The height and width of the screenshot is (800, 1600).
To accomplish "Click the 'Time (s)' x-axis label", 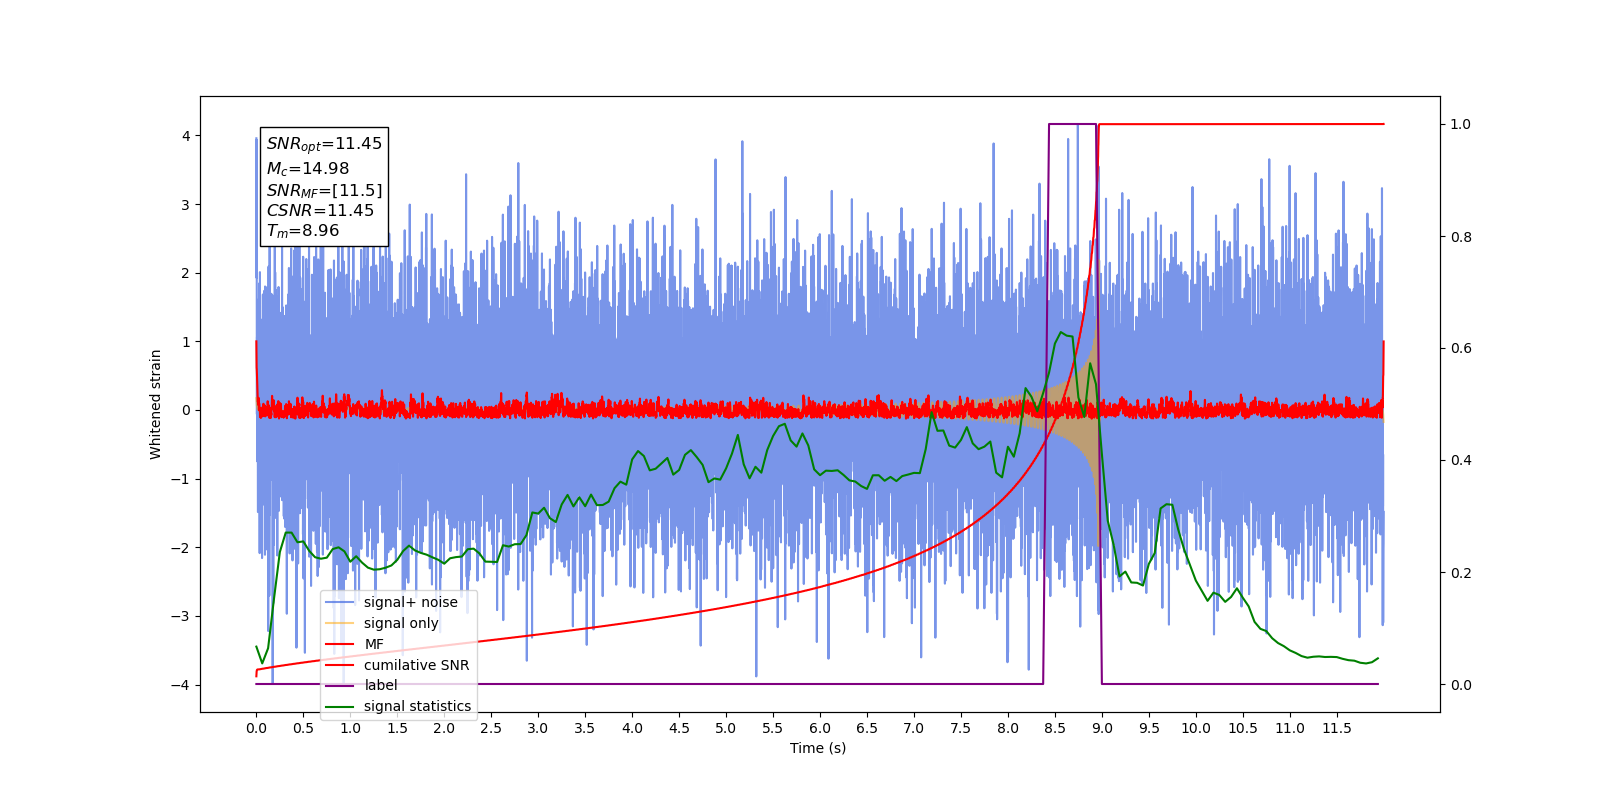I will [818, 748].
